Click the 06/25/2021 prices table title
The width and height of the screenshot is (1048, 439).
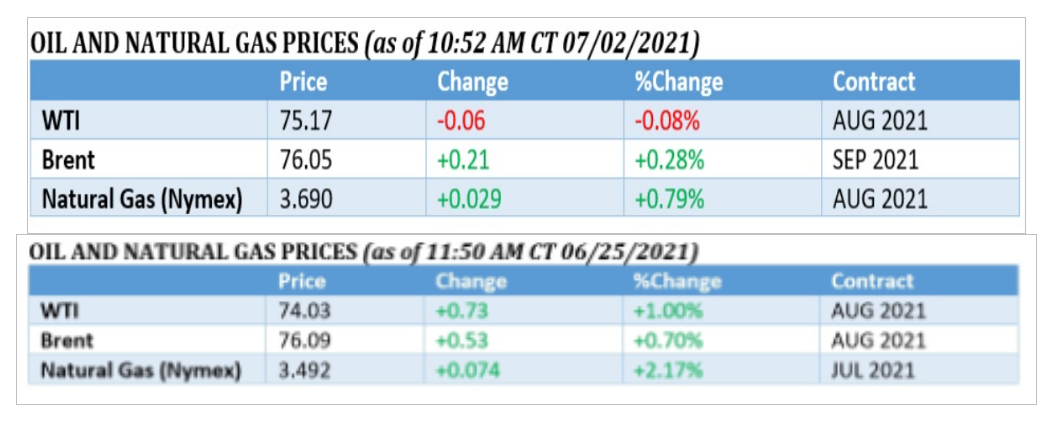click(364, 250)
